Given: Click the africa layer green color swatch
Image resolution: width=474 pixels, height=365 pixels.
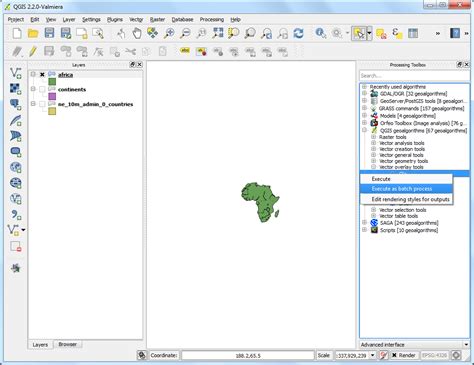Looking at the screenshot, I should [x=52, y=82].
